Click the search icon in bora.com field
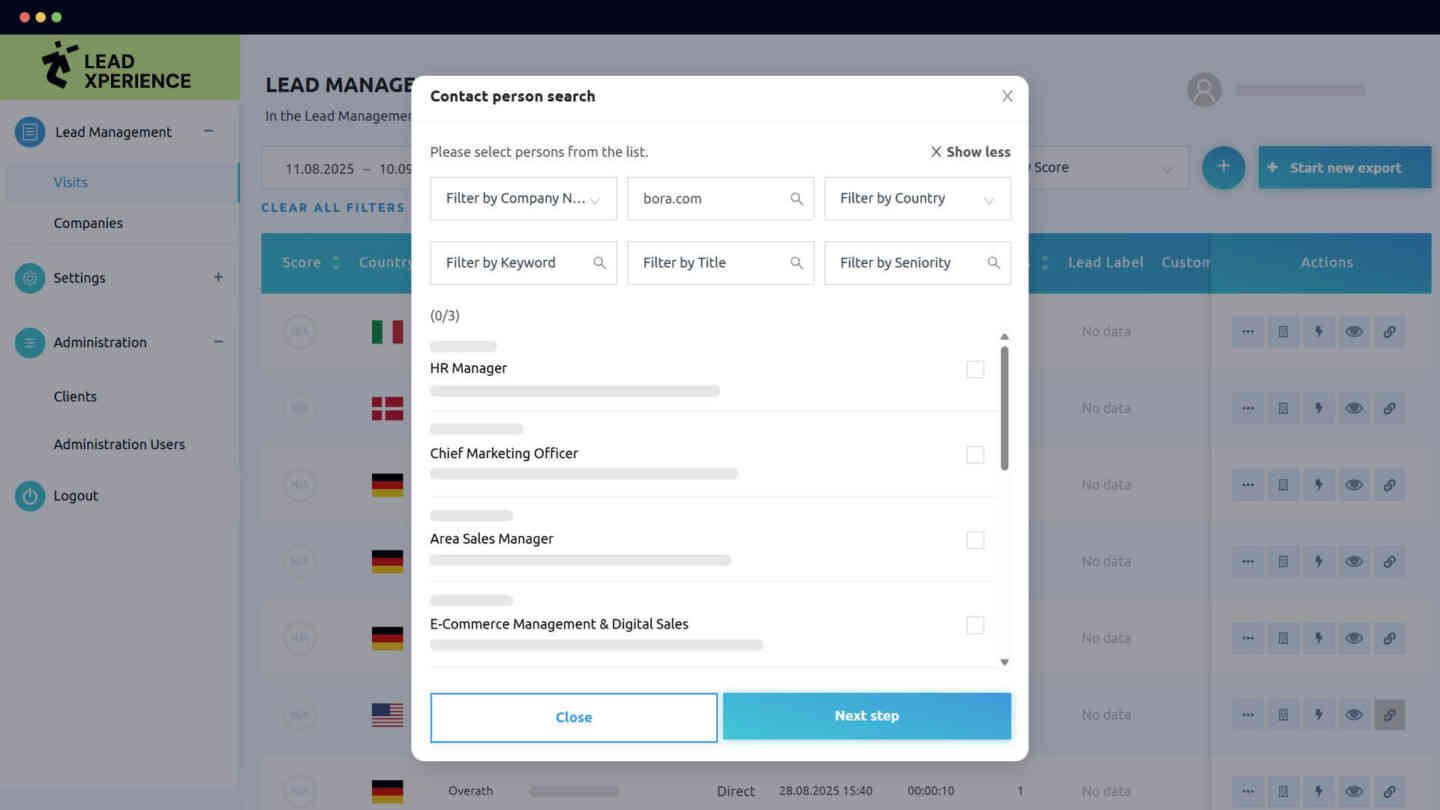Screen dimensions: 1440x810 796,199
